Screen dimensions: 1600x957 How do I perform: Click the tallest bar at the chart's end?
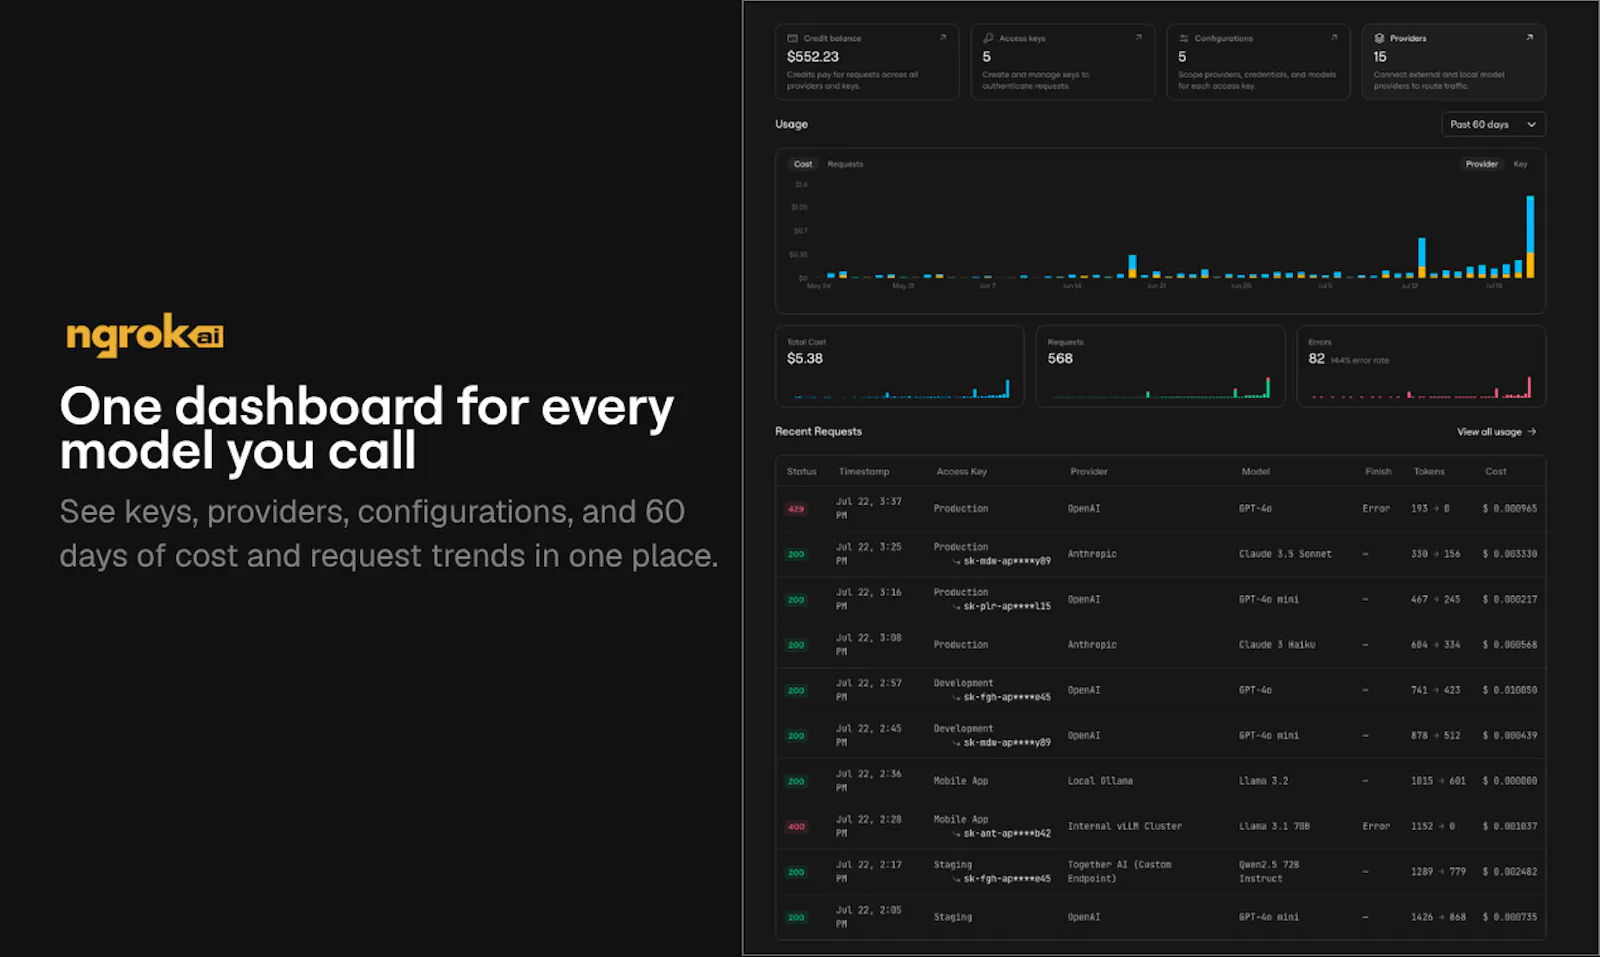click(x=1530, y=236)
